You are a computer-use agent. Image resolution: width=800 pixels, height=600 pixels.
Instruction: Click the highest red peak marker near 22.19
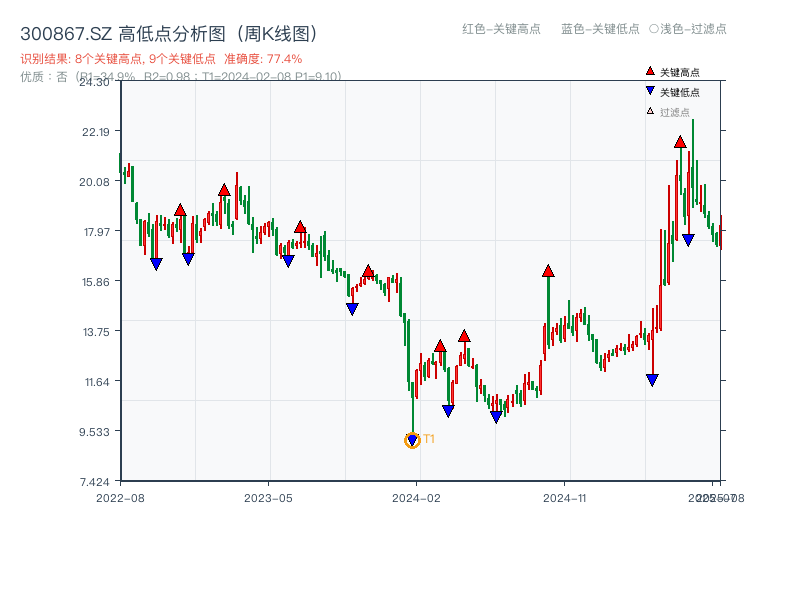[x=680, y=142]
